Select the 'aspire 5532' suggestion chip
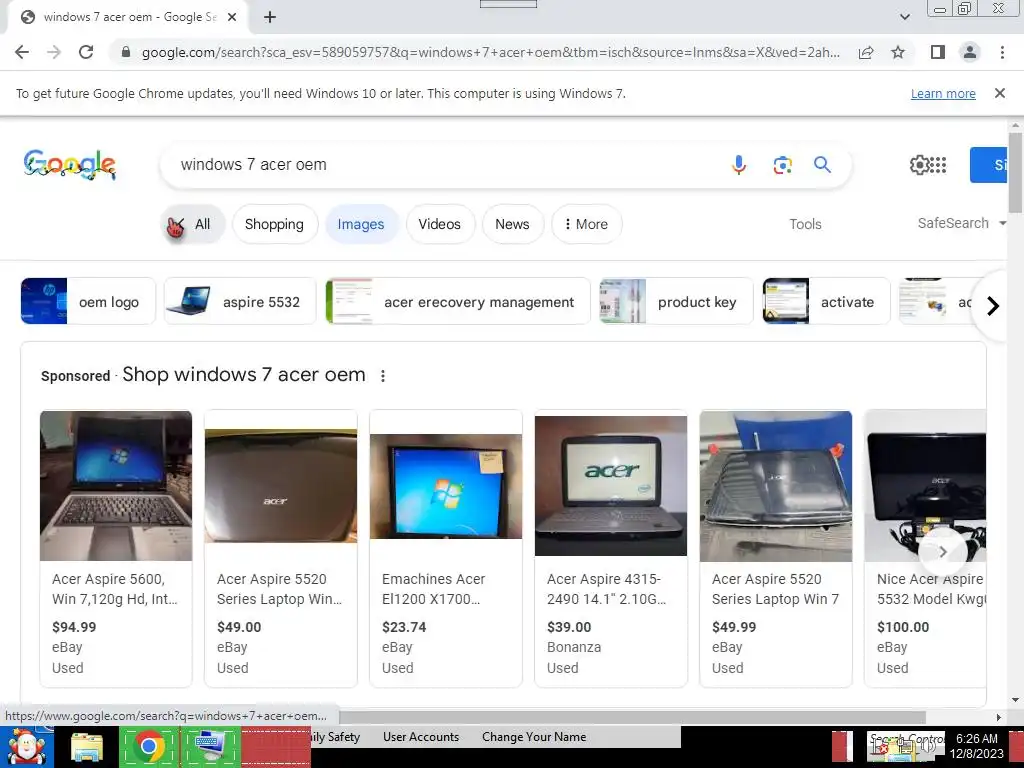 [x=240, y=301]
